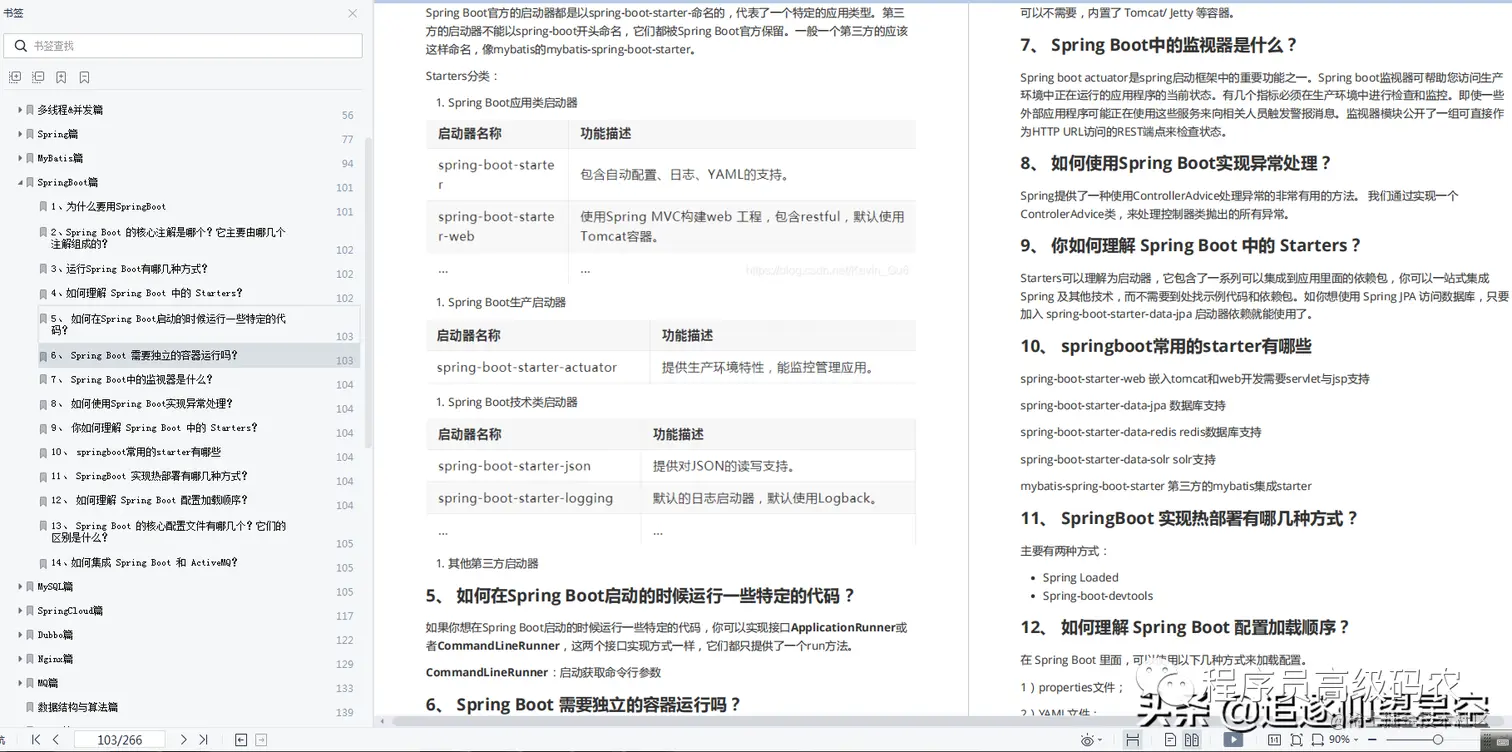The height and width of the screenshot is (752, 1512).
Task: Expand the 多线程&并发篇 bookmark
Action: tap(19, 110)
